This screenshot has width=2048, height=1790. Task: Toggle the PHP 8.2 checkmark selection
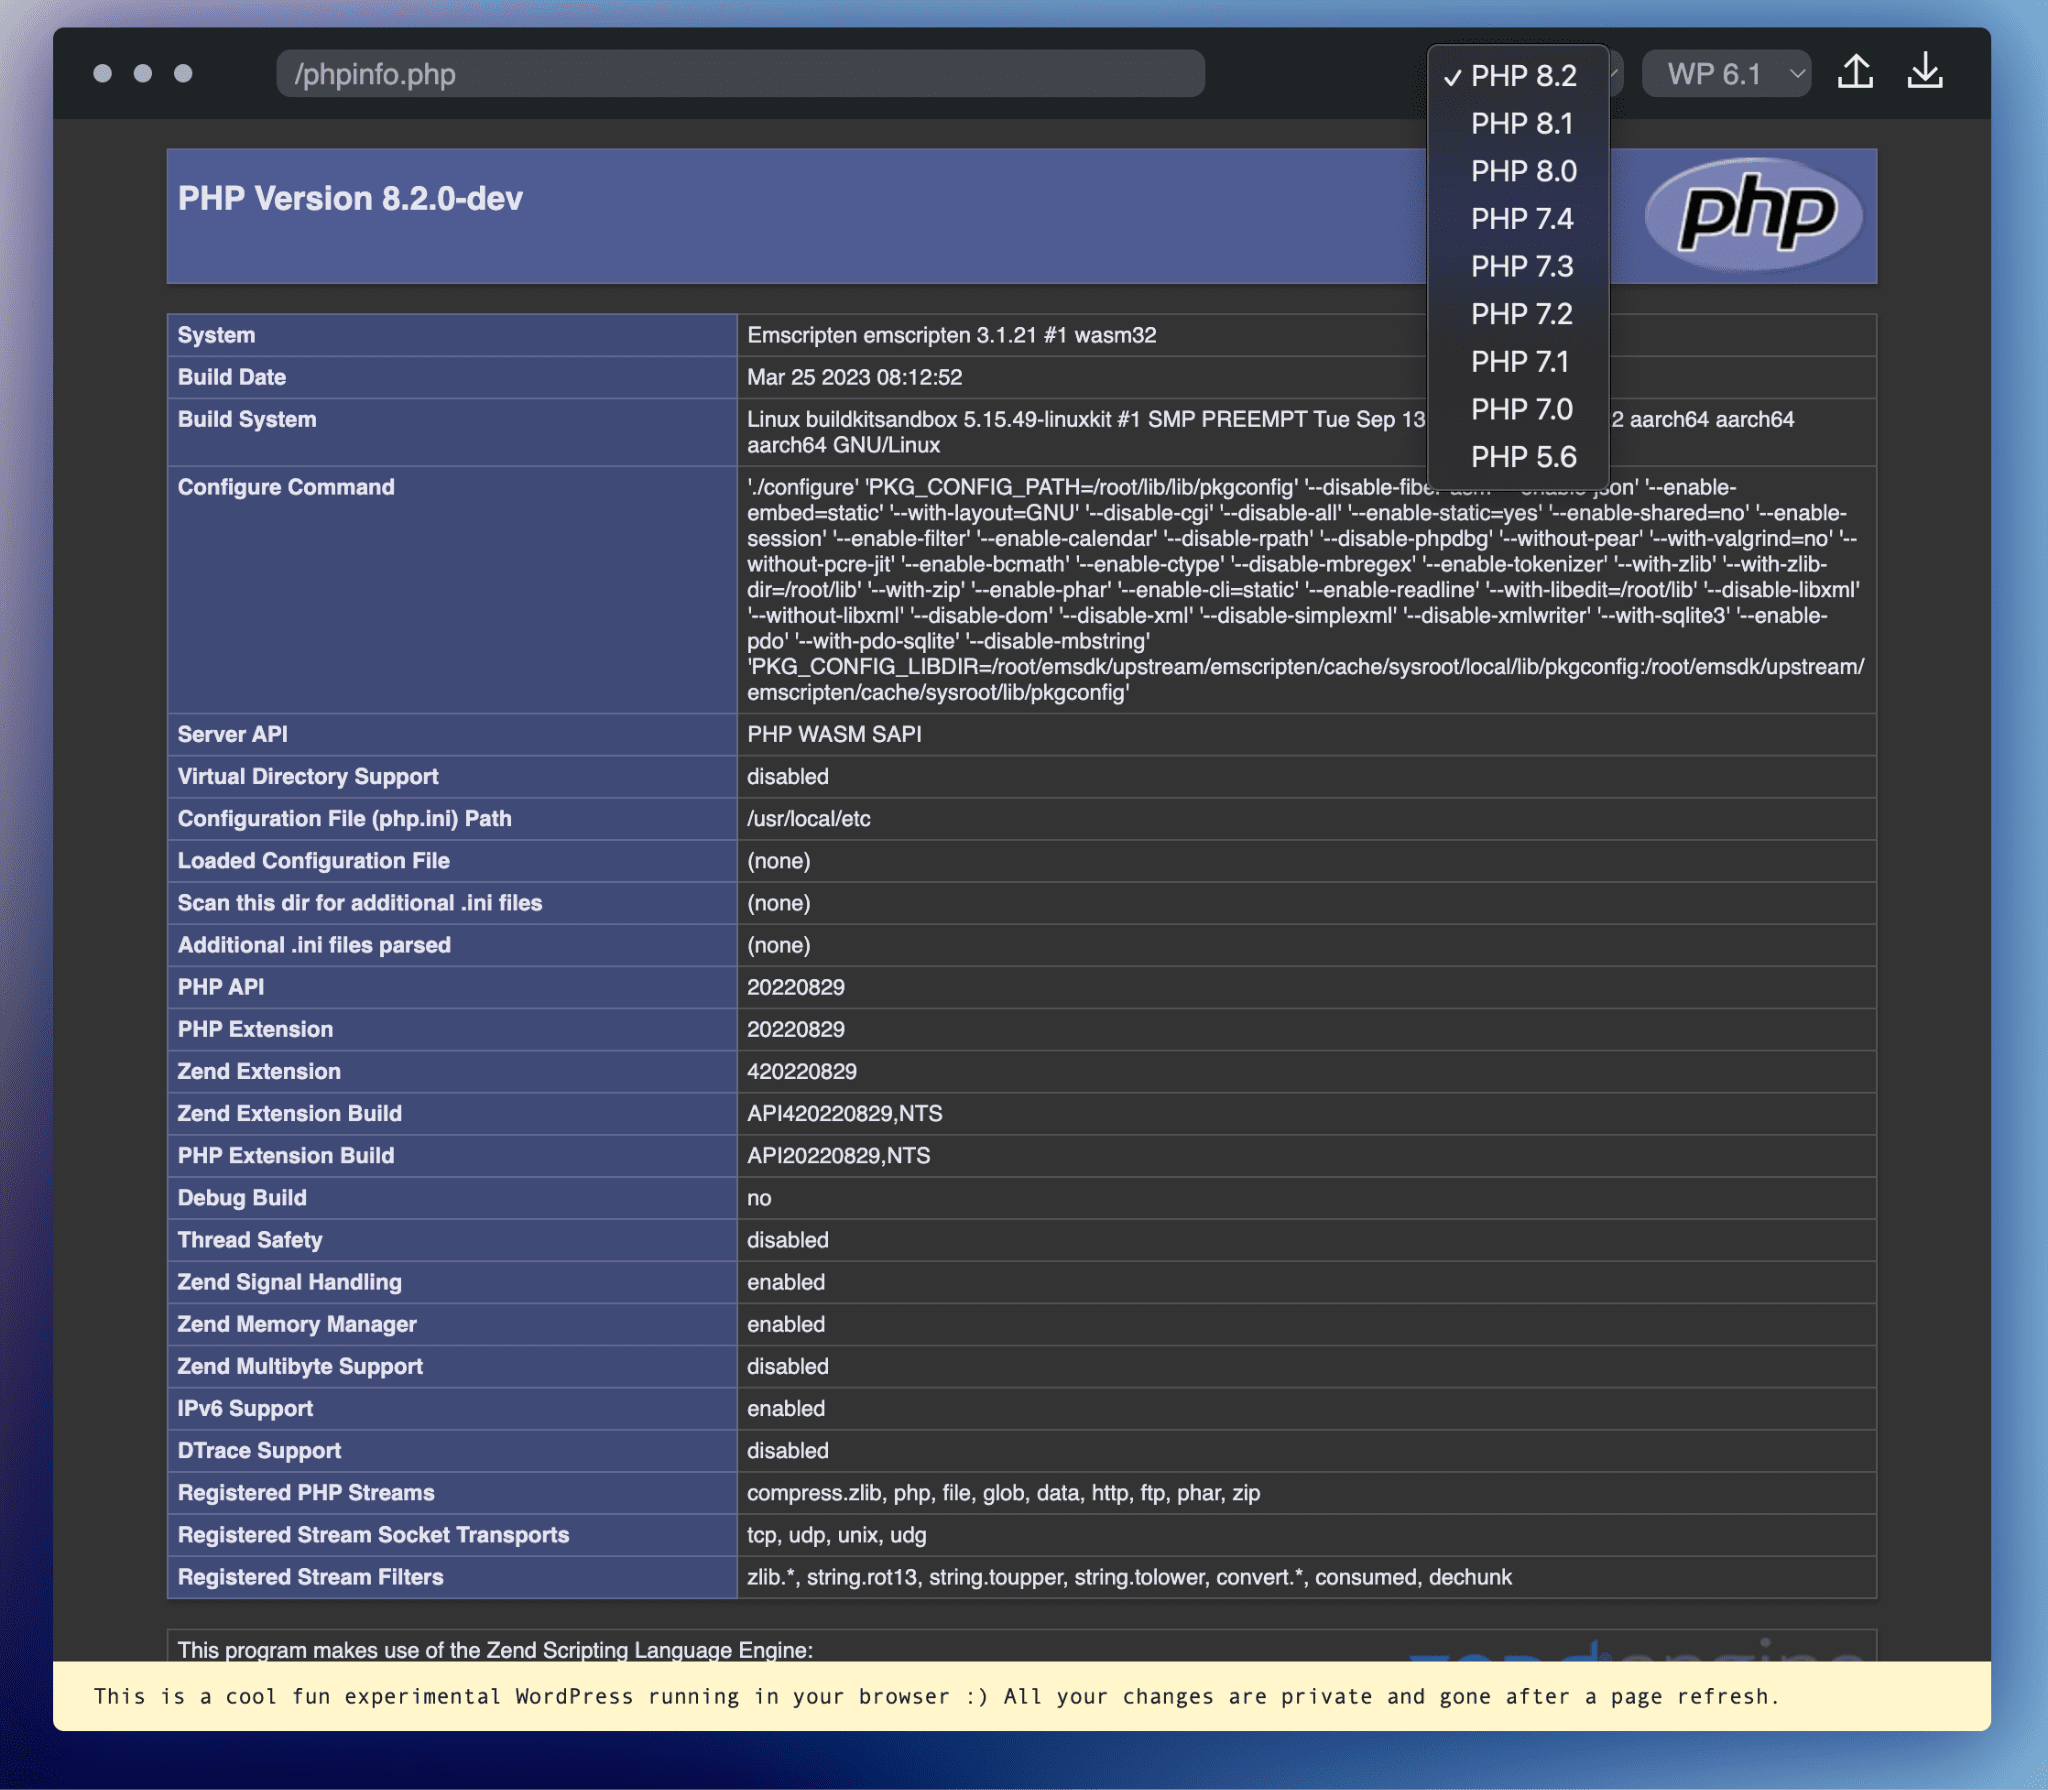[1519, 73]
